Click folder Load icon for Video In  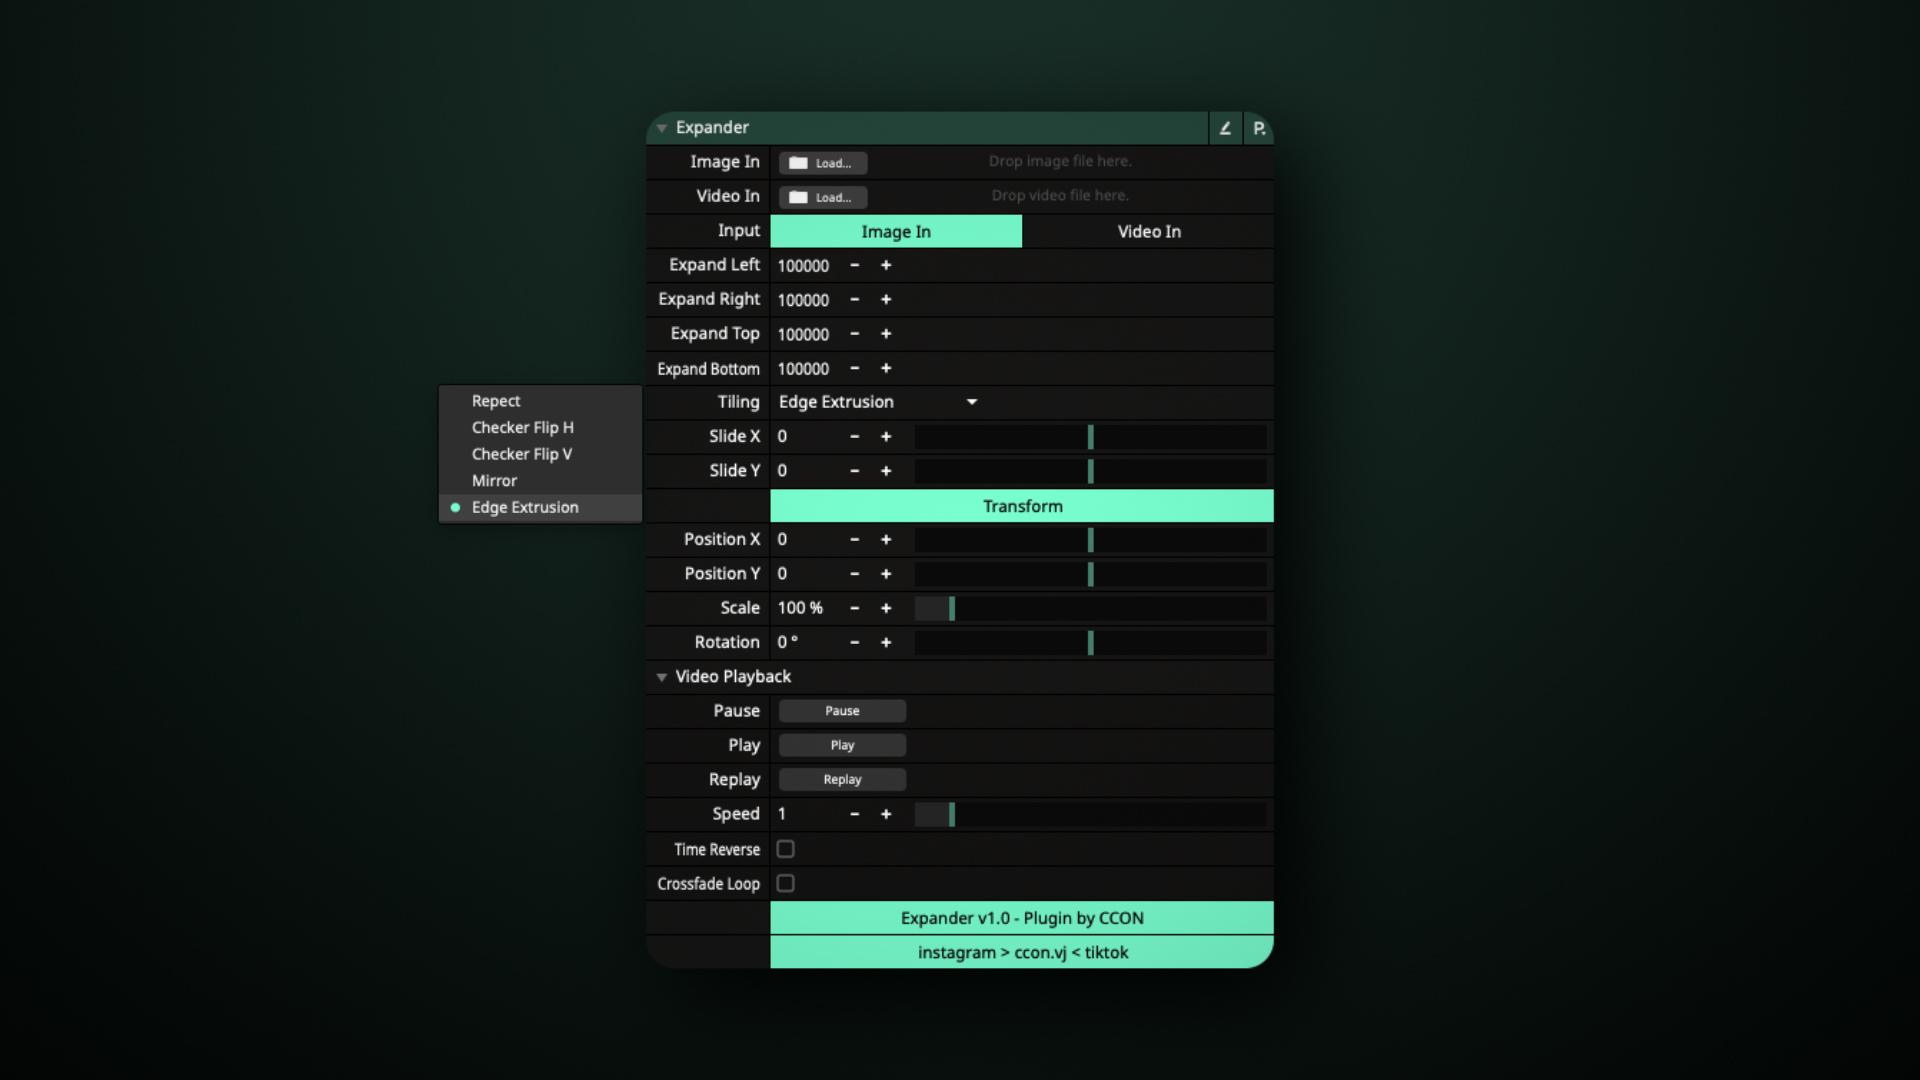[798, 197]
